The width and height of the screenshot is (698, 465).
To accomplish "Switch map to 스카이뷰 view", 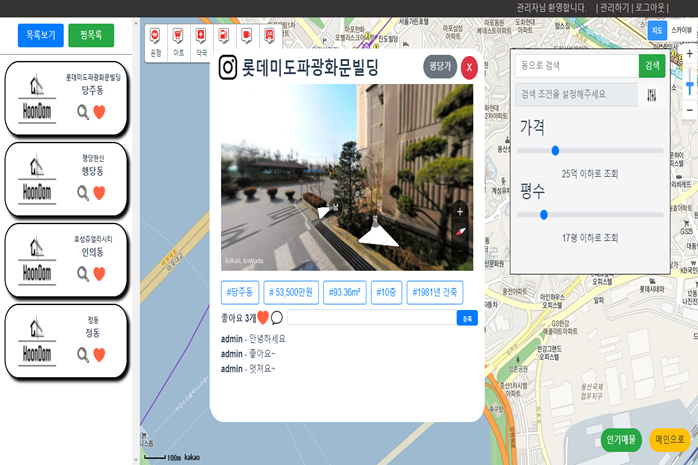I will click(x=681, y=30).
